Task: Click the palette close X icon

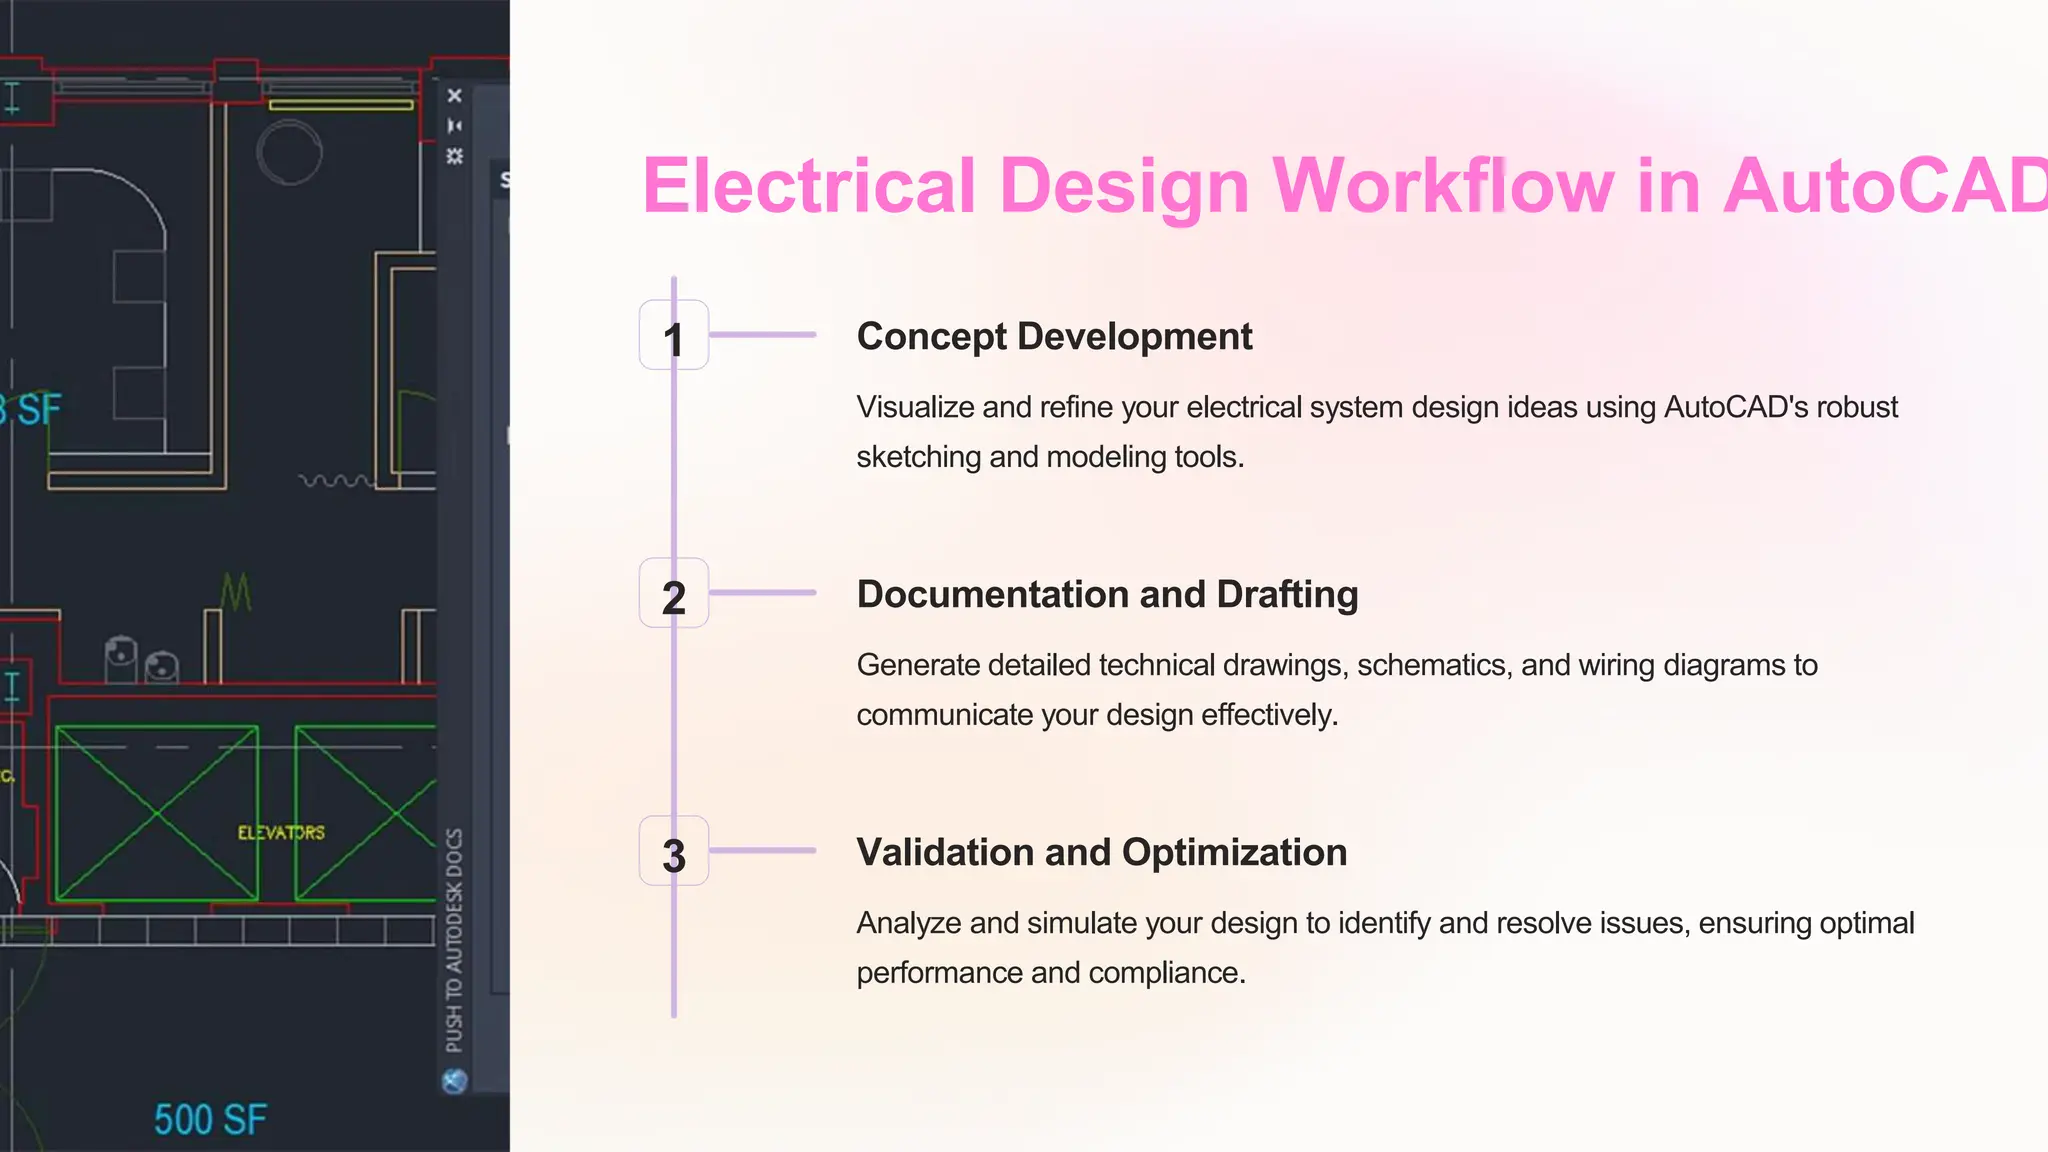Action: [455, 96]
